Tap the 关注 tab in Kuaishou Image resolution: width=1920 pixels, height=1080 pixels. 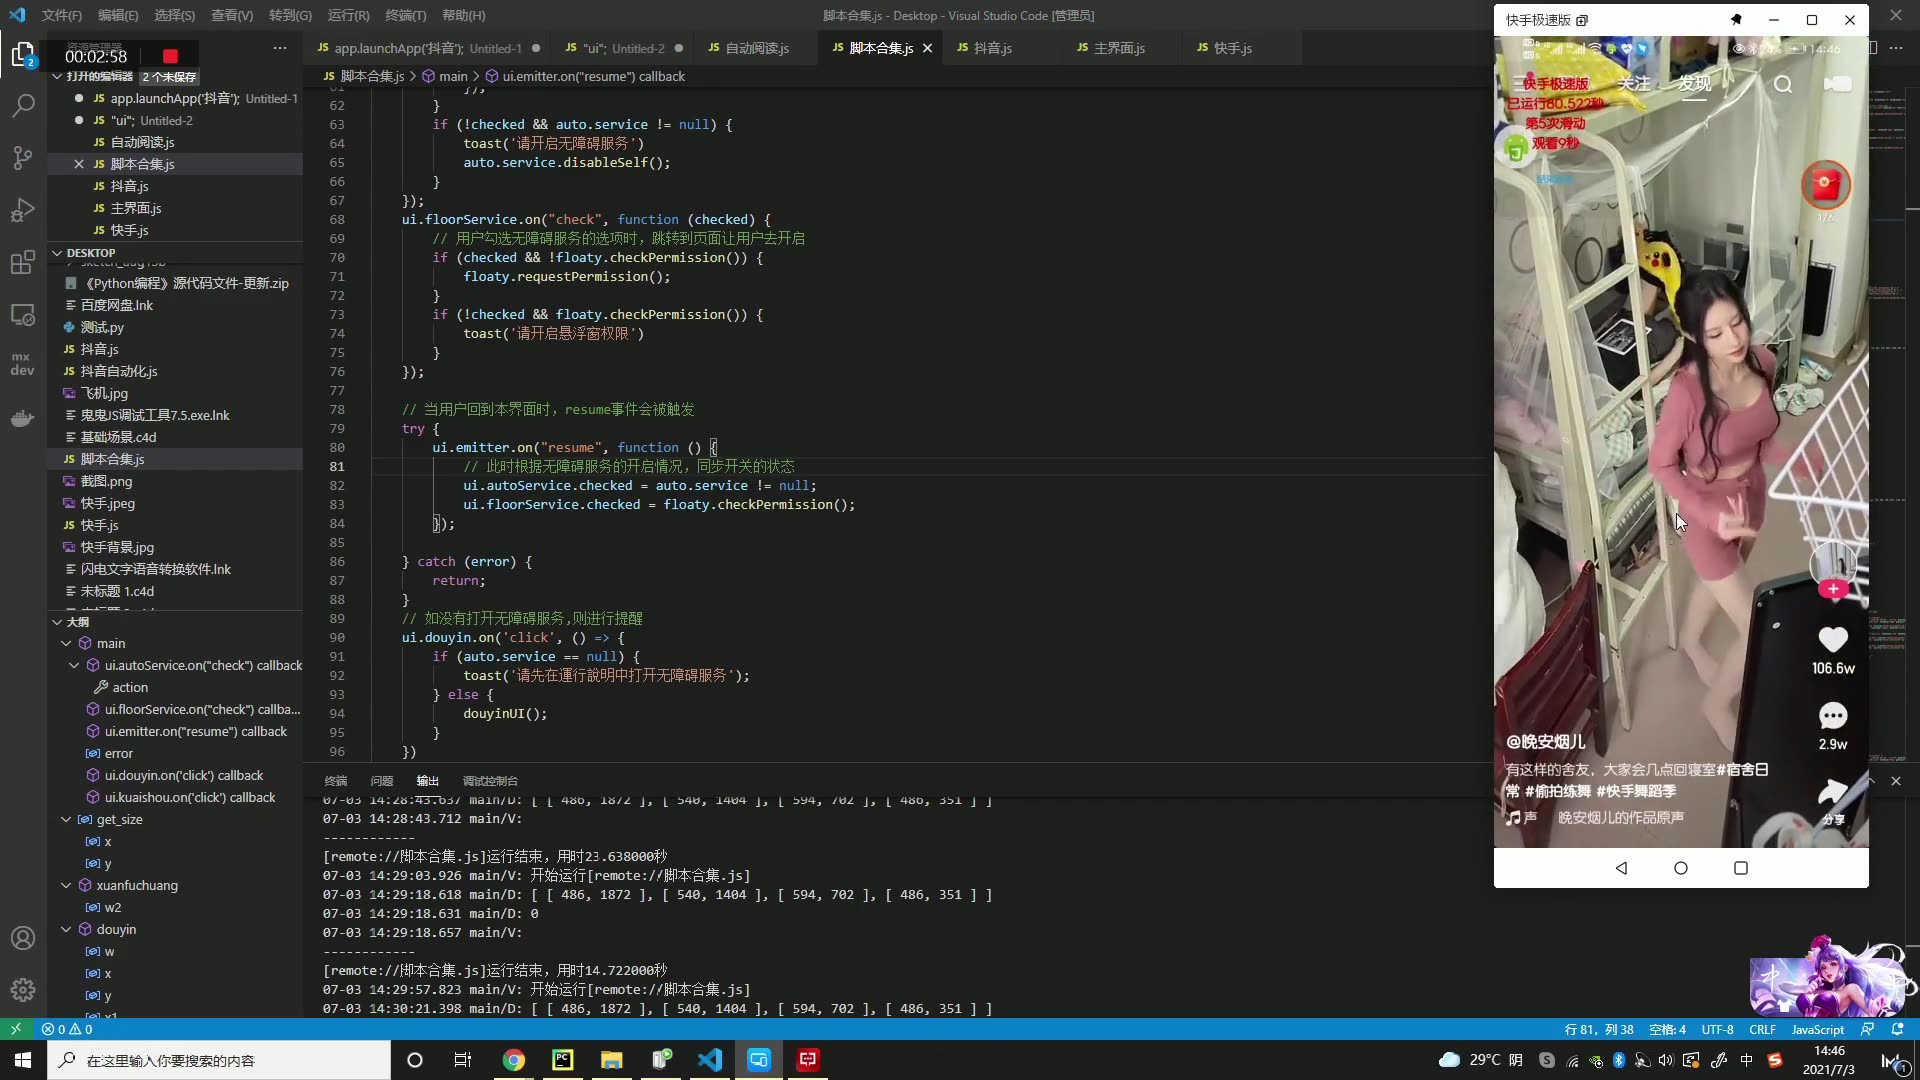pyautogui.click(x=1633, y=83)
